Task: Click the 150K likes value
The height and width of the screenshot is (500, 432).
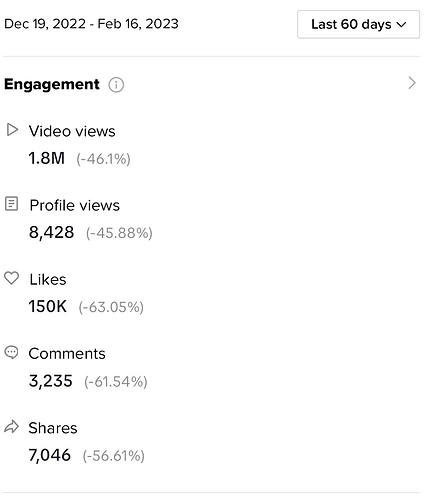Action: click(x=48, y=306)
